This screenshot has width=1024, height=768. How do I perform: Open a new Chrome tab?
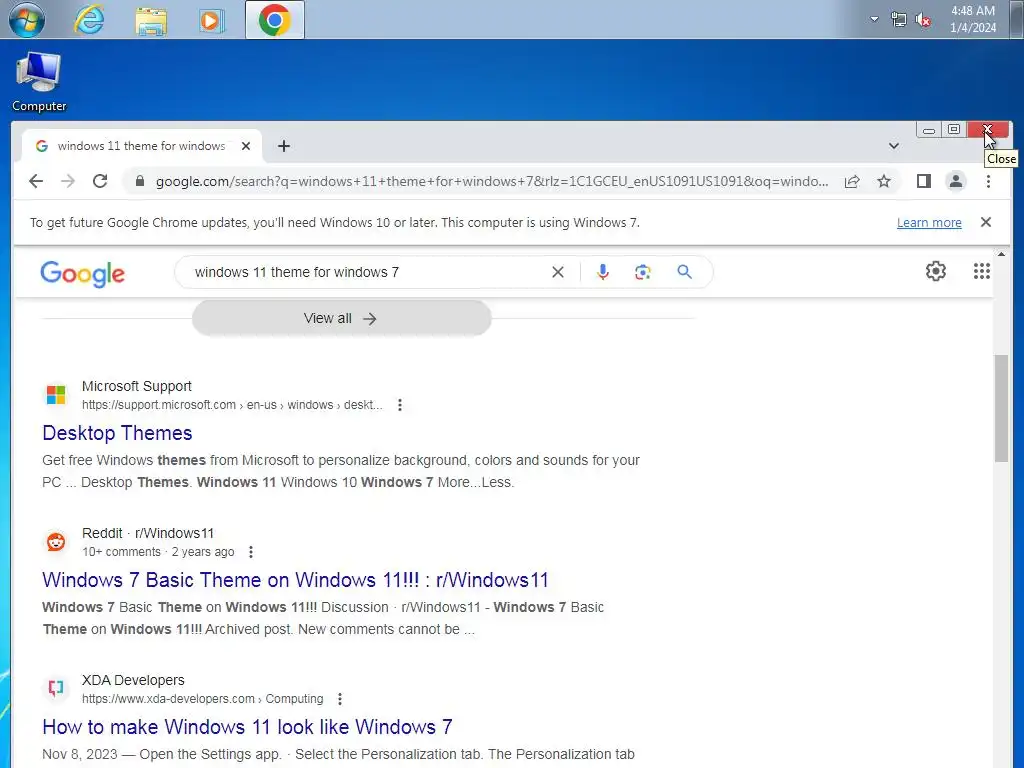[x=283, y=146]
